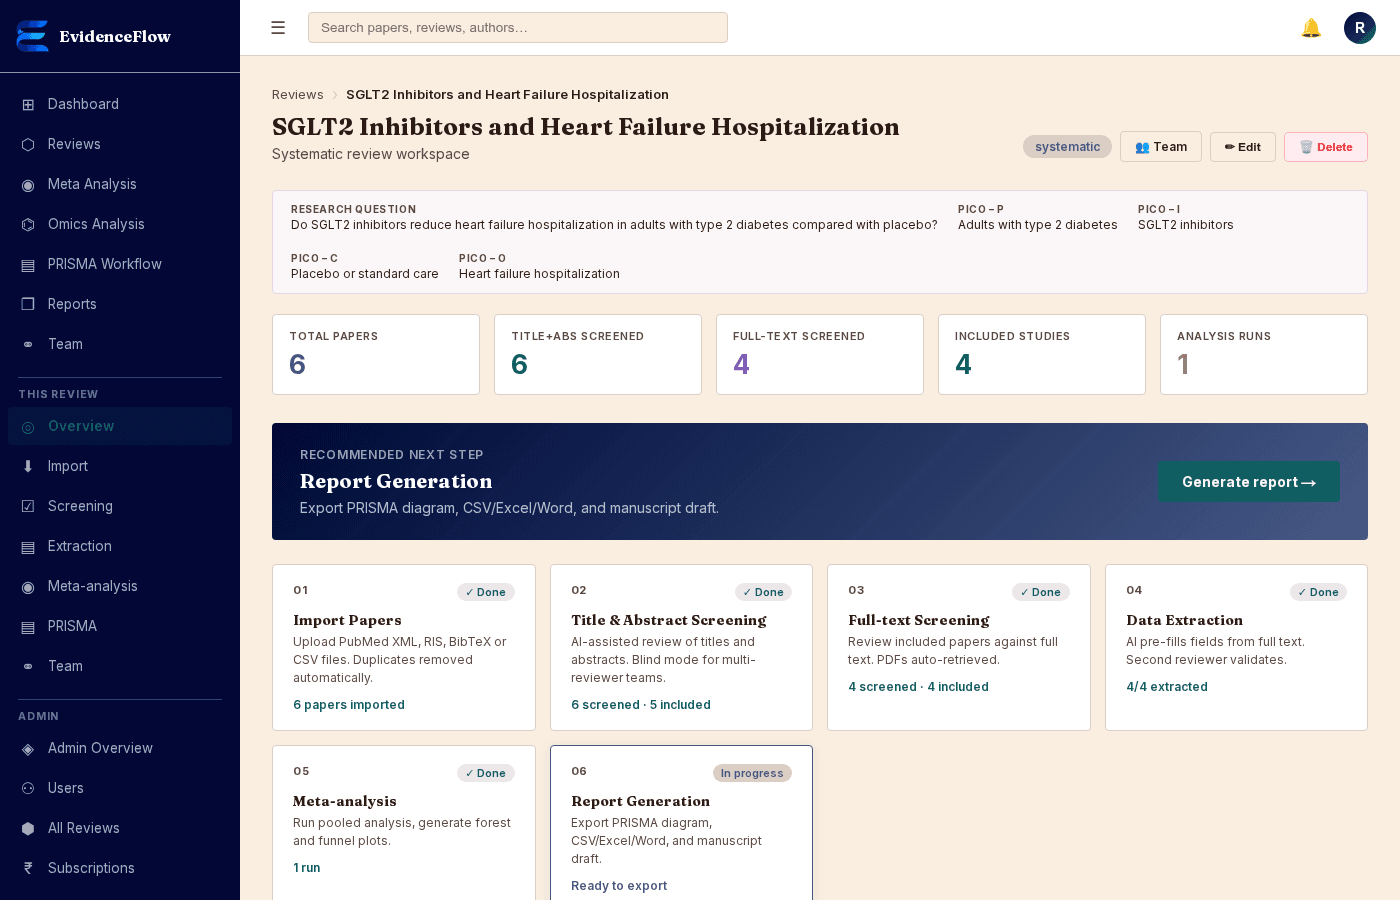
Task: Click the Dashboard grid icon in sidebar
Action: click(28, 104)
